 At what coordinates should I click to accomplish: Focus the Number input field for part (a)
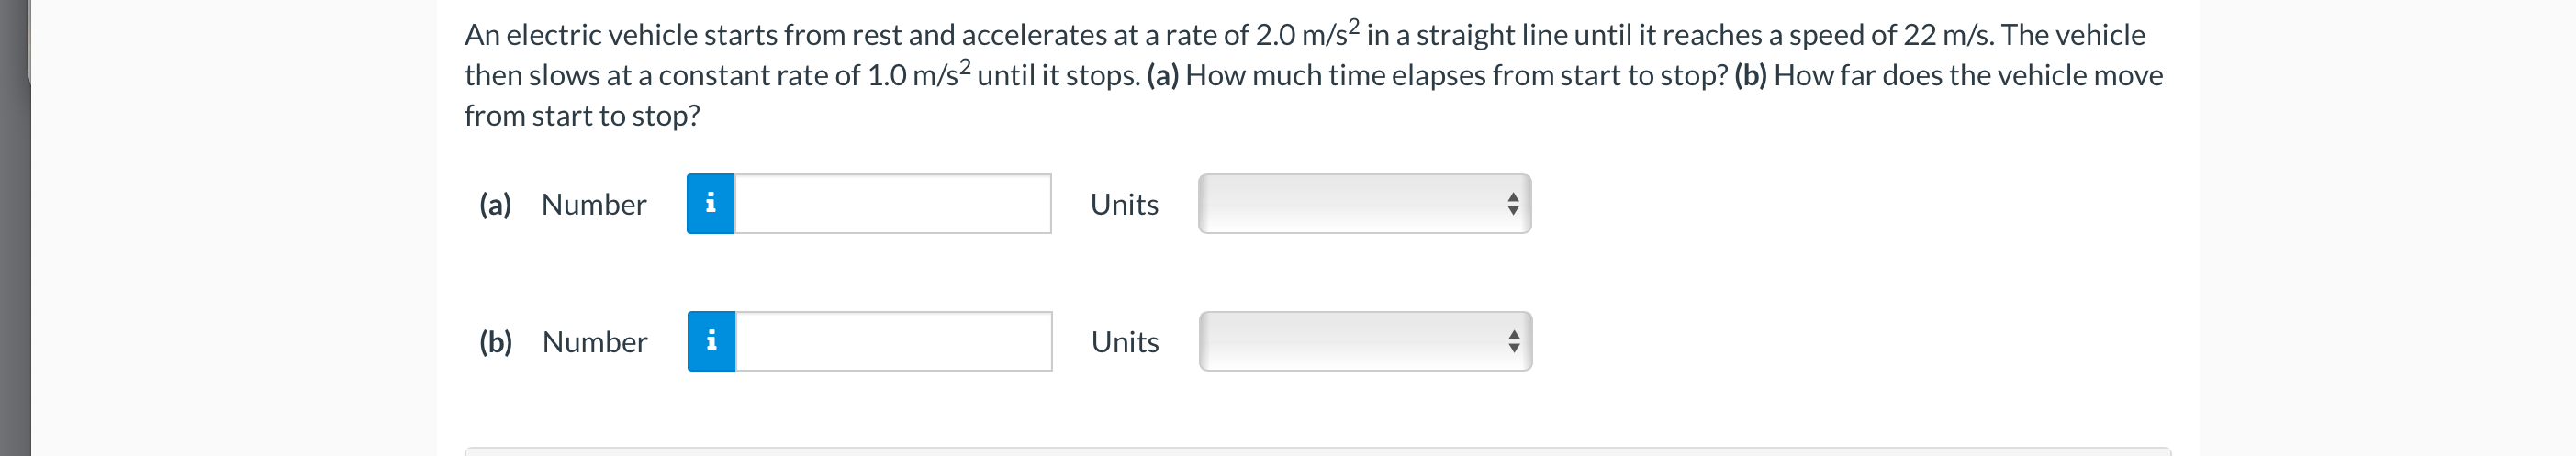(x=893, y=204)
